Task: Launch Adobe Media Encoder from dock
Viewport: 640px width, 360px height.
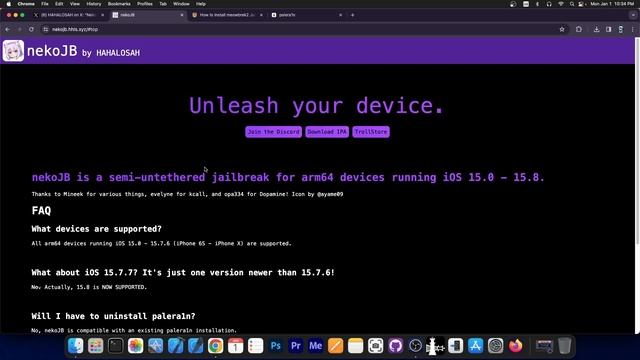Action: pos(316,346)
